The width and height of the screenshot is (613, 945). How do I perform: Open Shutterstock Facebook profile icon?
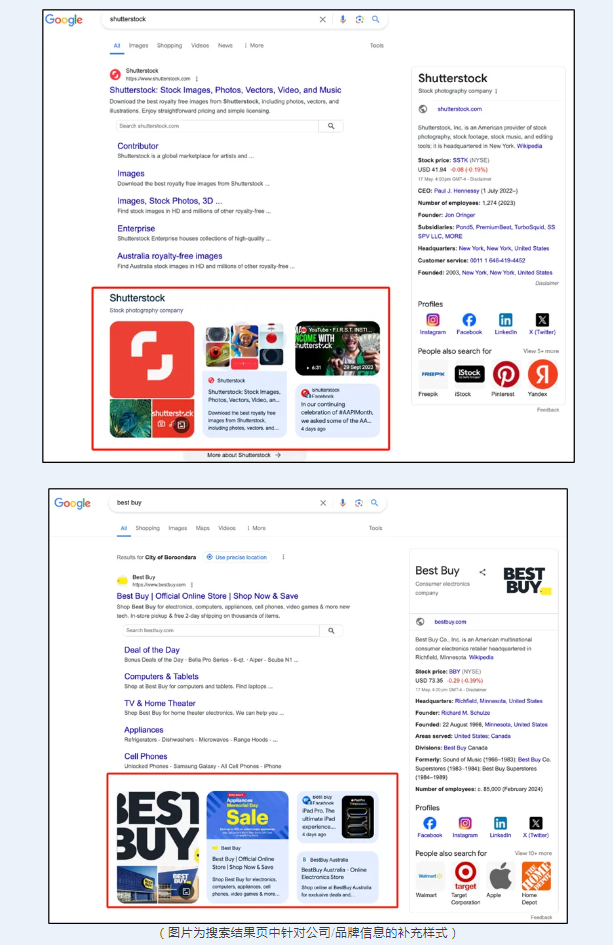point(469,320)
